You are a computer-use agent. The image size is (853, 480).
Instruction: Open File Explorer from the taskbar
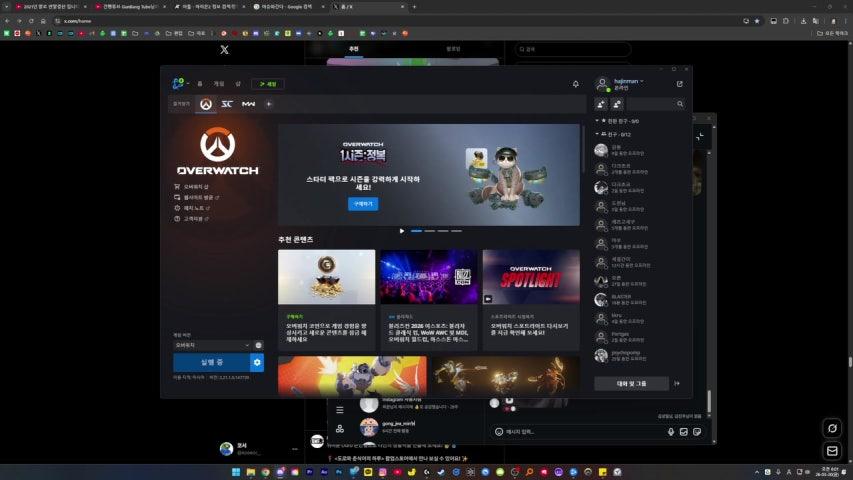pyautogui.click(x=251, y=472)
